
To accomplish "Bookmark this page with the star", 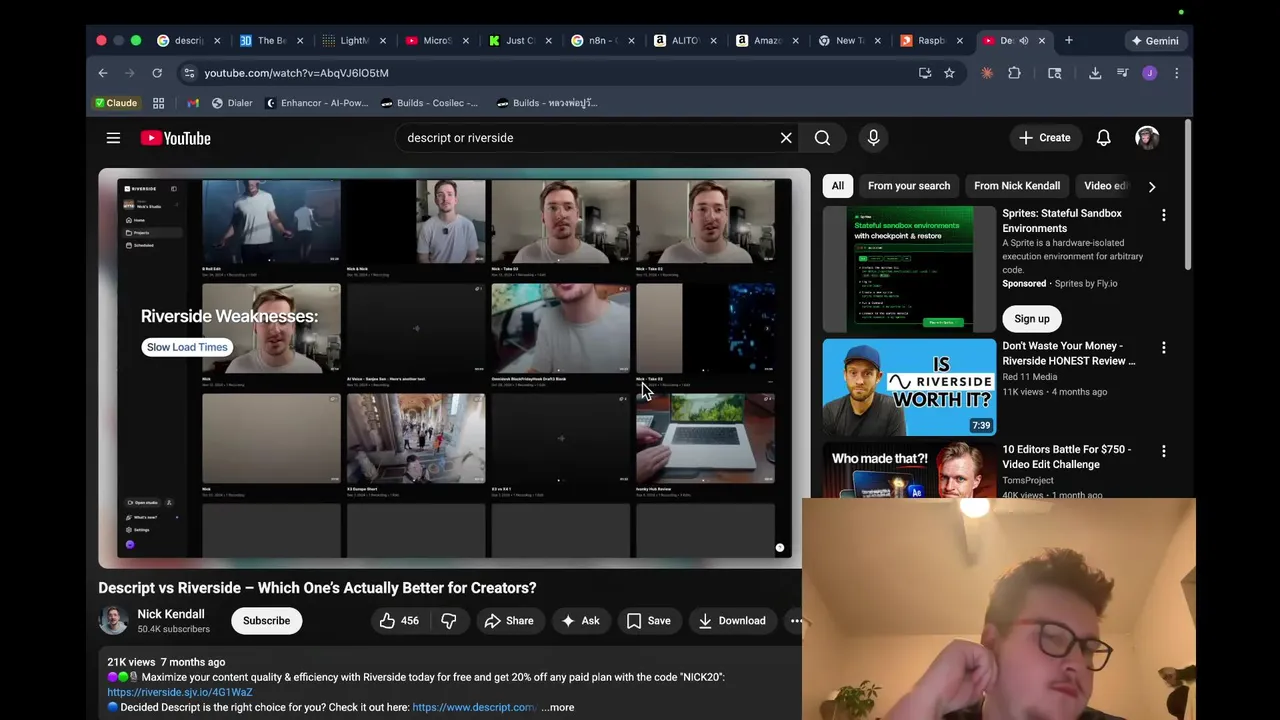I will coord(949,73).
